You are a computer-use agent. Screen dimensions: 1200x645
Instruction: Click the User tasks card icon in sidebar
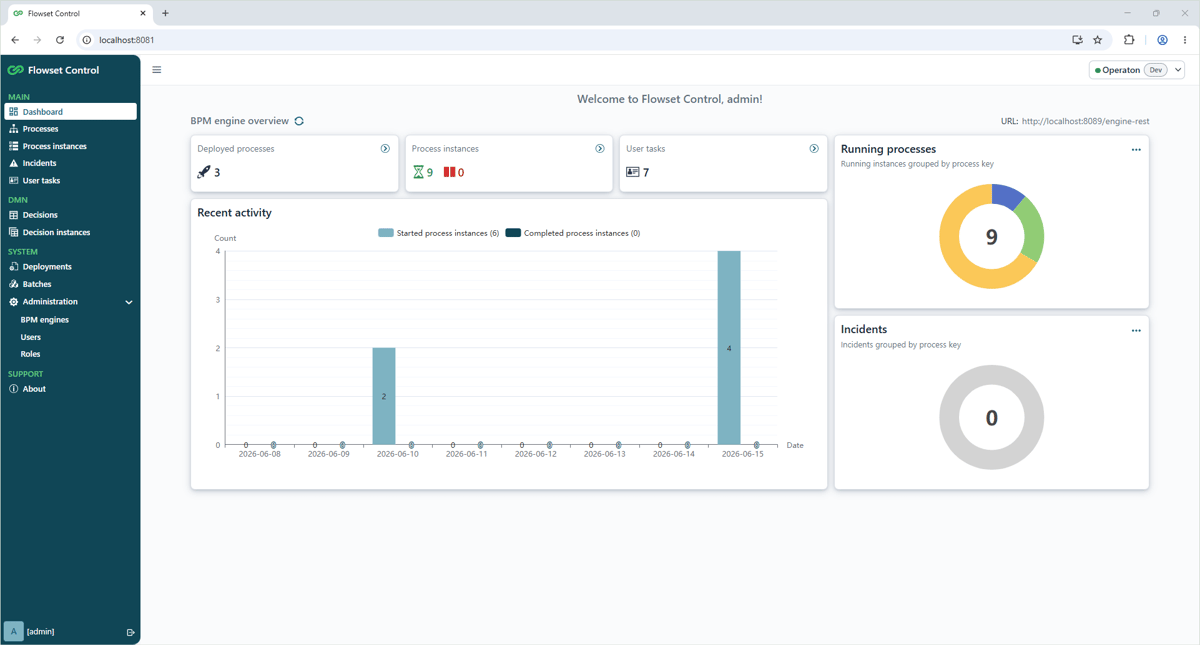point(13,181)
